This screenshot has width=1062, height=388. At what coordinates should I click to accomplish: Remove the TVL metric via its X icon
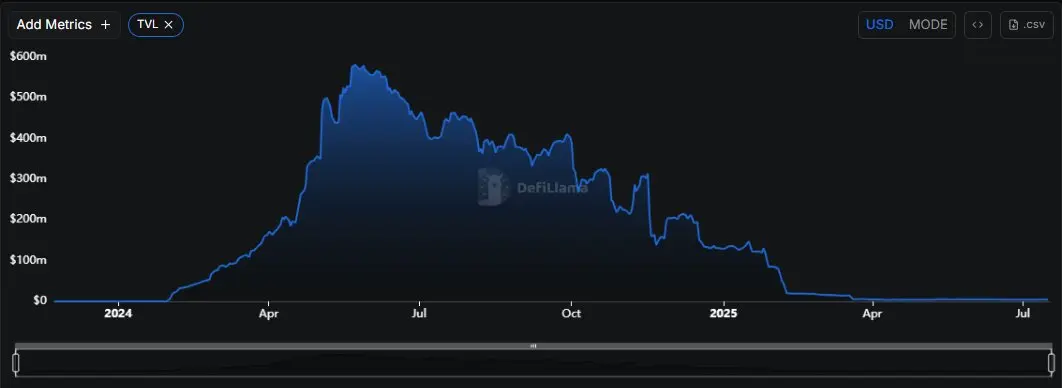tap(169, 24)
